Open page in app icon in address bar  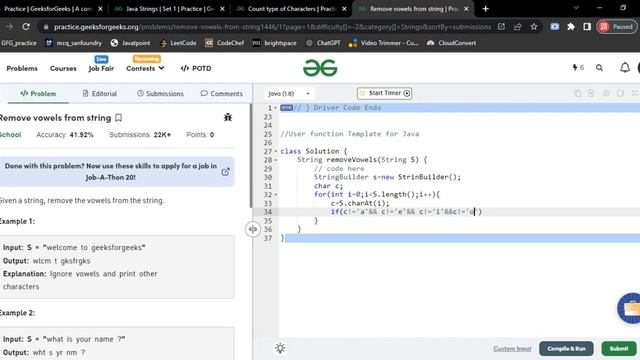click(501, 27)
